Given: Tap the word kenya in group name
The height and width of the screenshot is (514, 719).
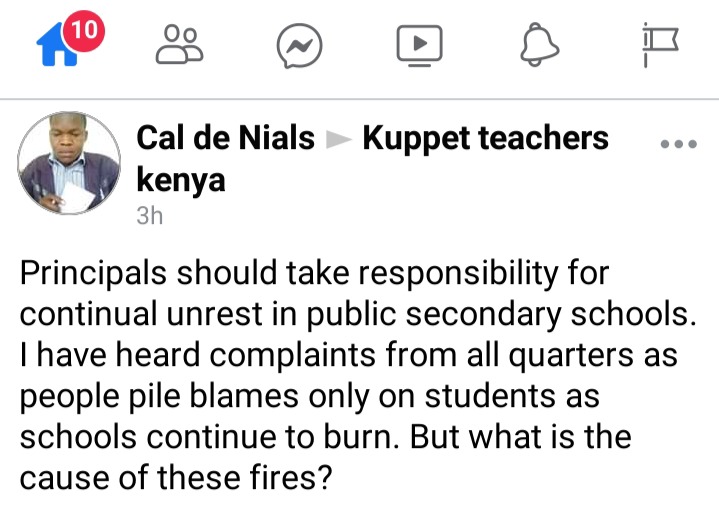Looking at the screenshot, I should 181,180.
